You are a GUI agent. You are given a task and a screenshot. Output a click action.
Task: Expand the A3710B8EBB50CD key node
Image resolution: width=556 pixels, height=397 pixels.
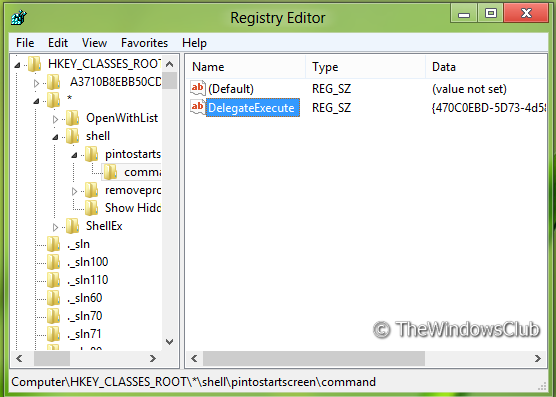(36, 83)
